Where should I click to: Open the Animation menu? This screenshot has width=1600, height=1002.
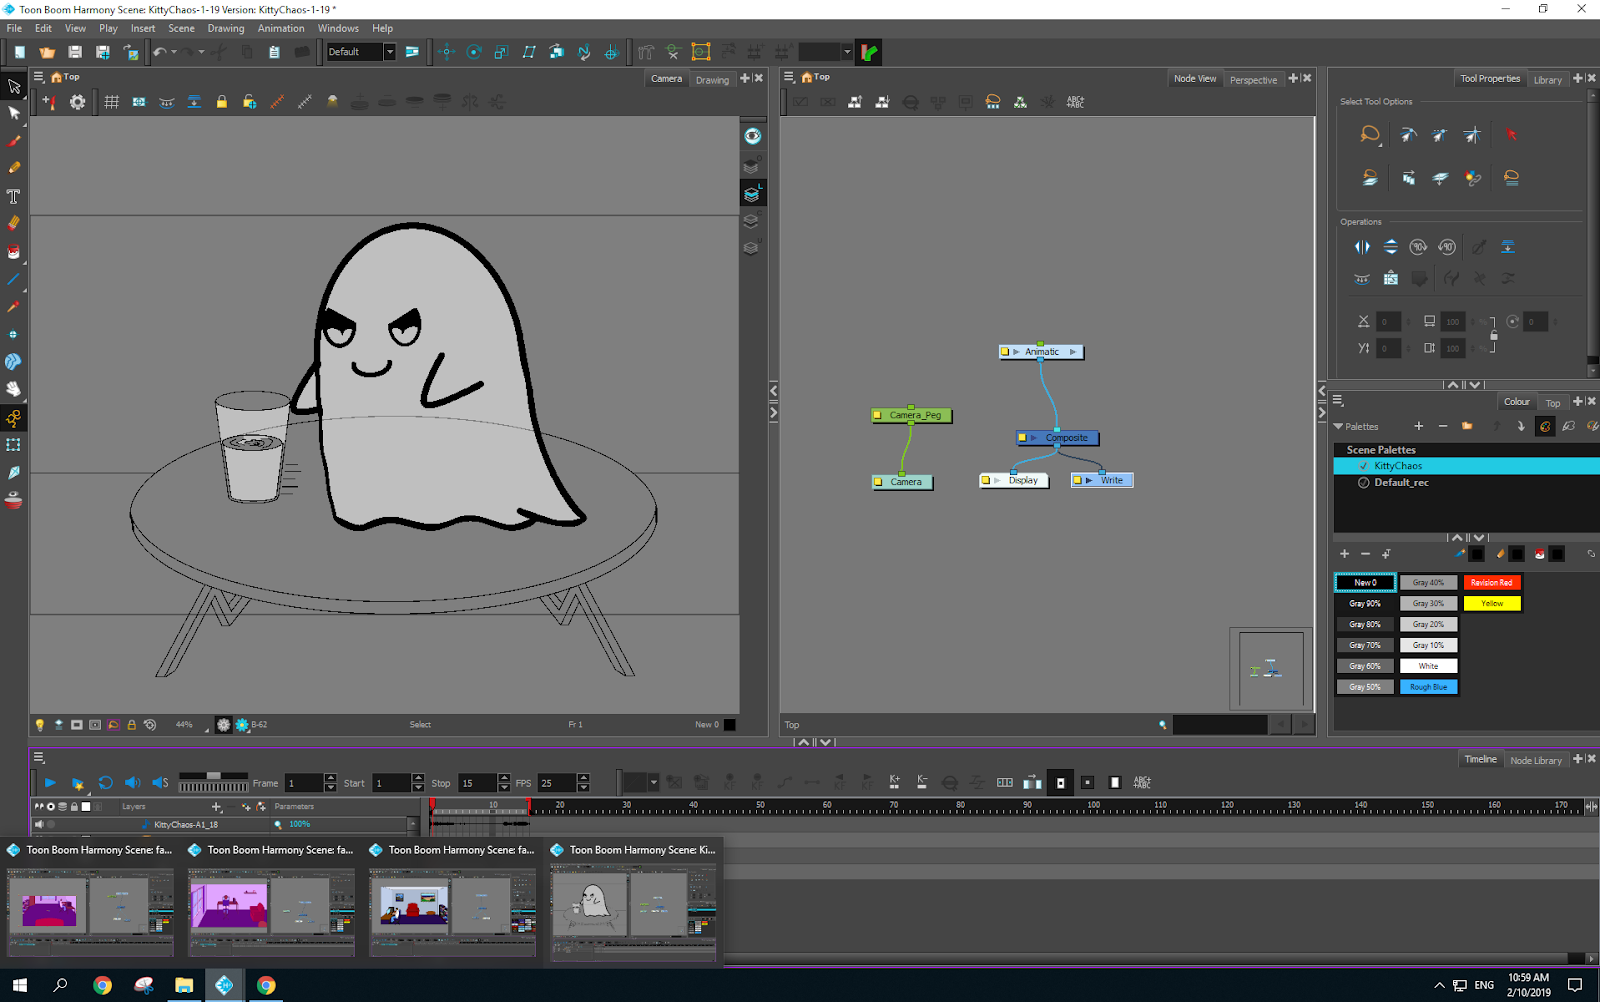281,28
